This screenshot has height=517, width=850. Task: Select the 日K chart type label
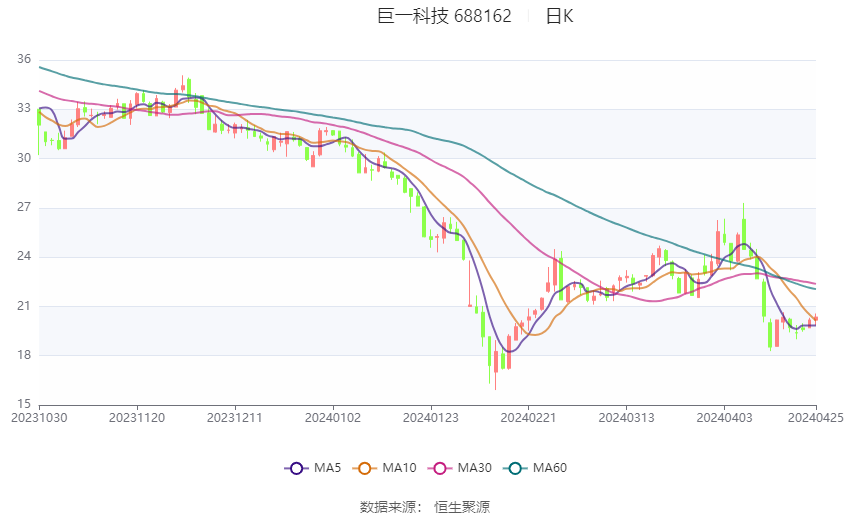[x=559, y=16]
